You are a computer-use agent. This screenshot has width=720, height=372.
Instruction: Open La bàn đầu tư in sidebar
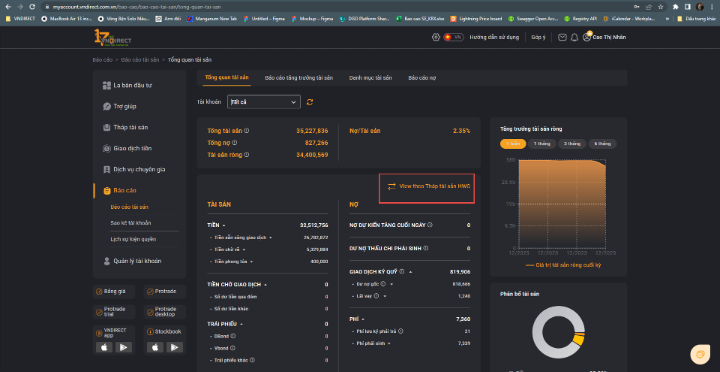pyautogui.click(x=128, y=85)
